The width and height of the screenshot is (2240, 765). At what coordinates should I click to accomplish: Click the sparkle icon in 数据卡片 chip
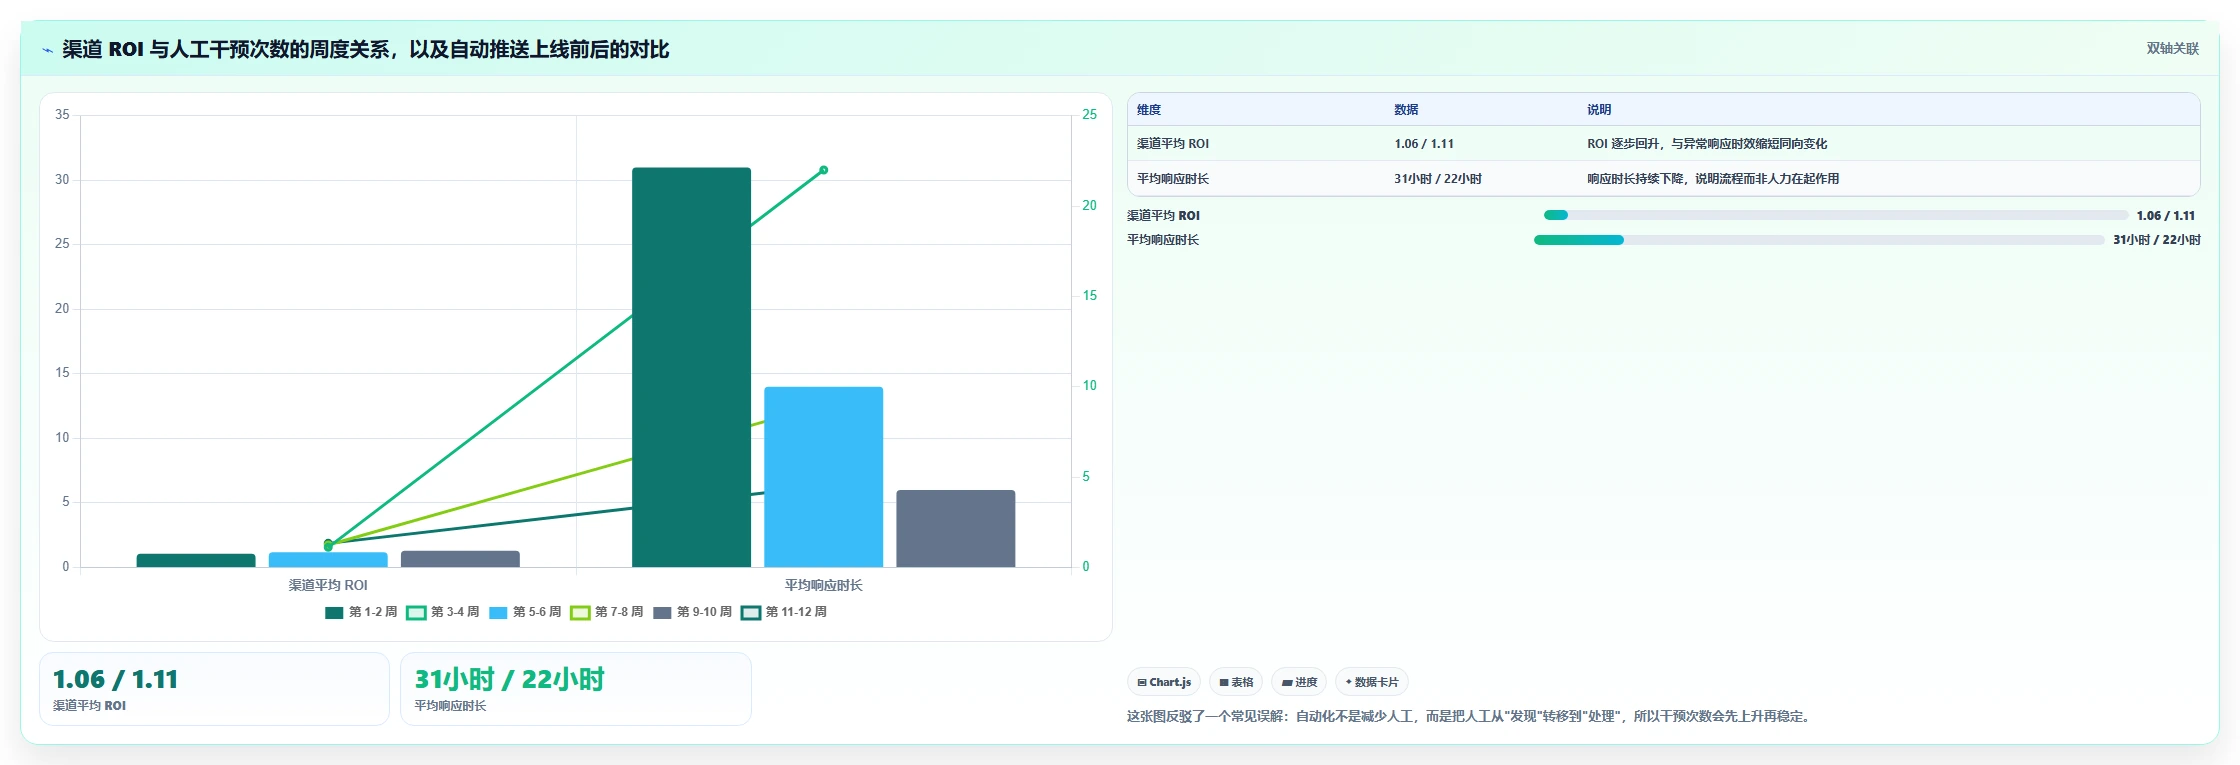(1348, 682)
